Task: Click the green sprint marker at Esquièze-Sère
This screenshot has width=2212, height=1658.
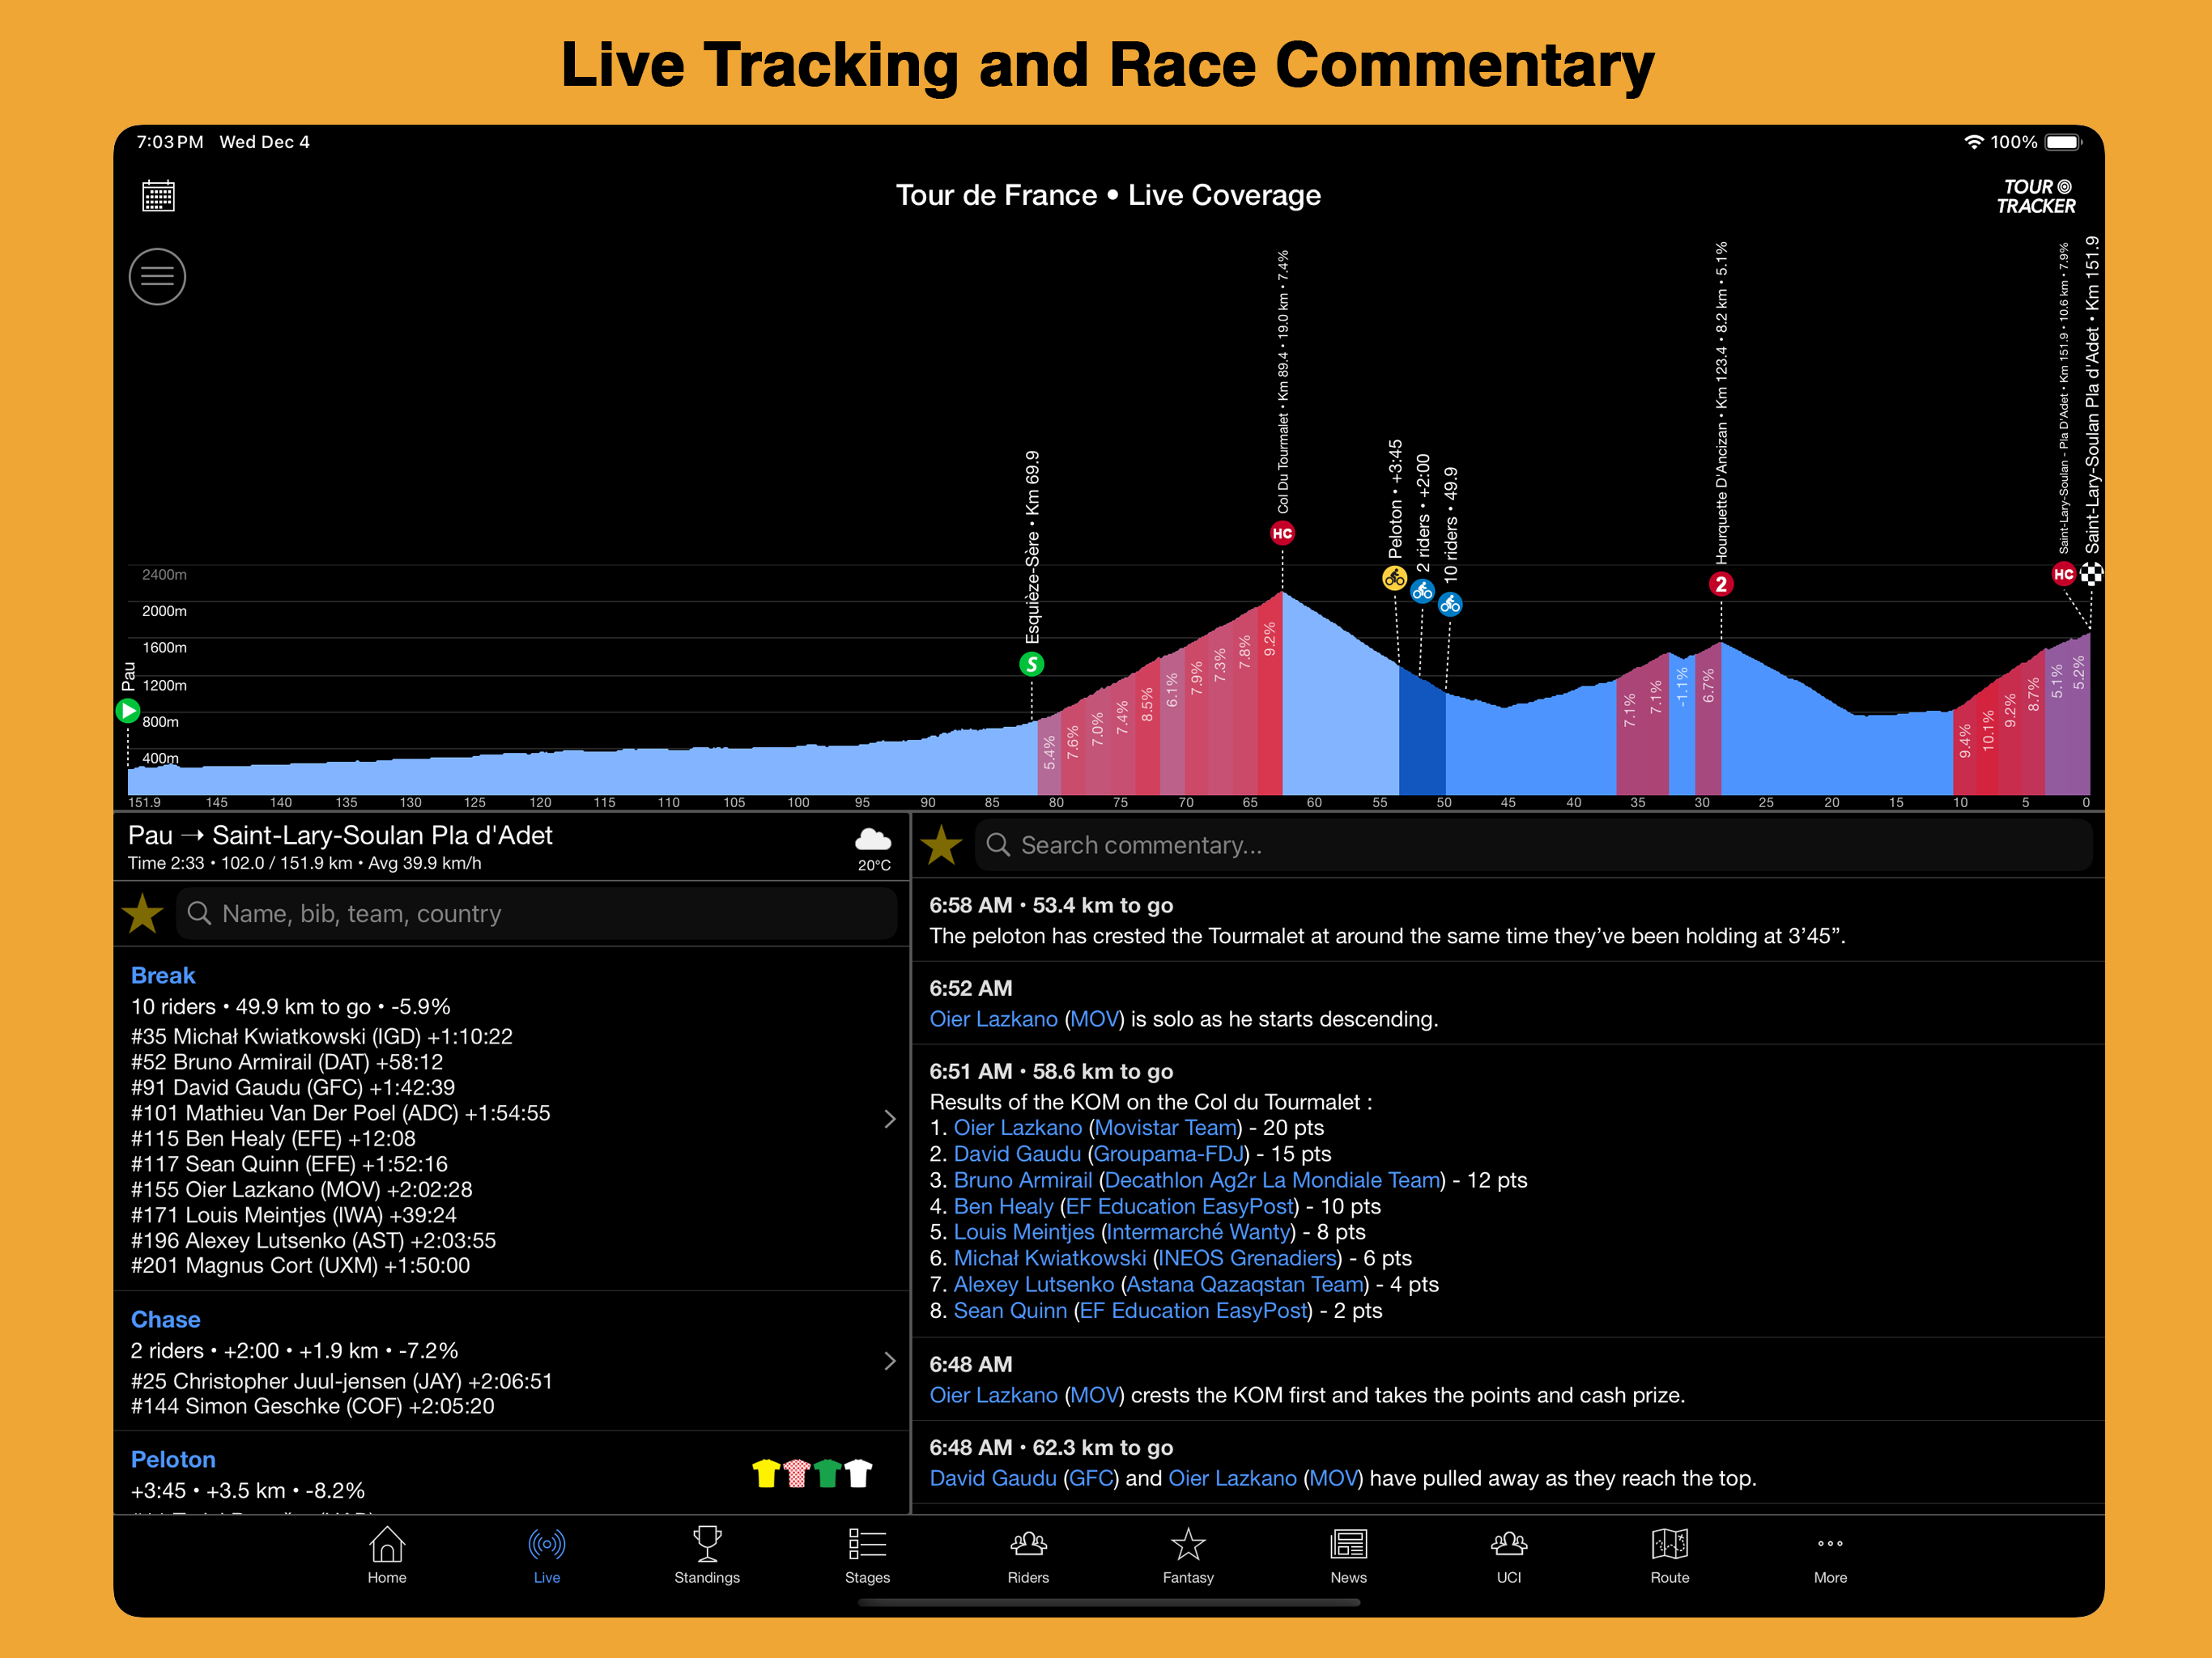Action: coord(1031,664)
